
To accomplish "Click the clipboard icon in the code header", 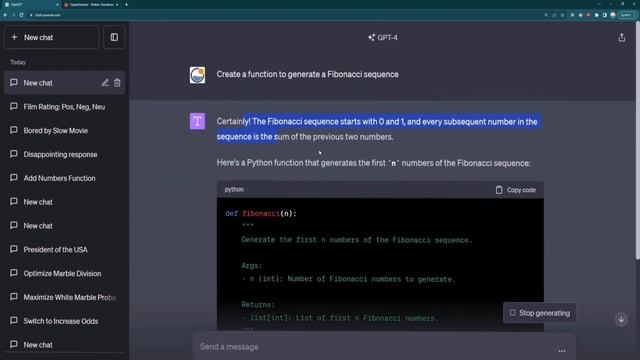I will click(x=499, y=190).
